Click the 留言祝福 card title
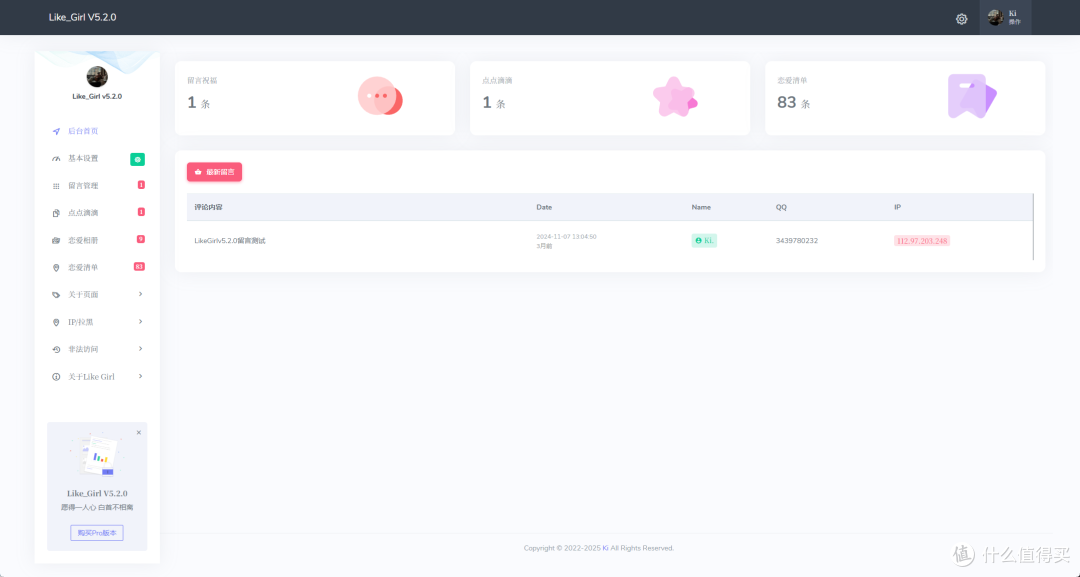 click(202, 81)
